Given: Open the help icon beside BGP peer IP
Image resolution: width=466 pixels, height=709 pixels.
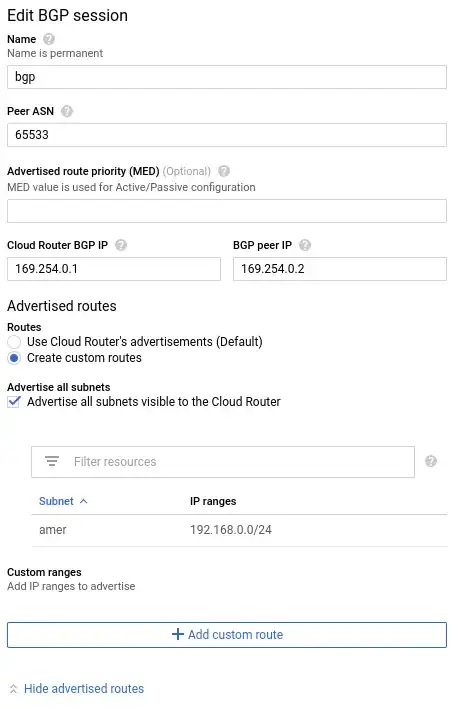Looking at the screenshot, I should (x=305, y=245).
